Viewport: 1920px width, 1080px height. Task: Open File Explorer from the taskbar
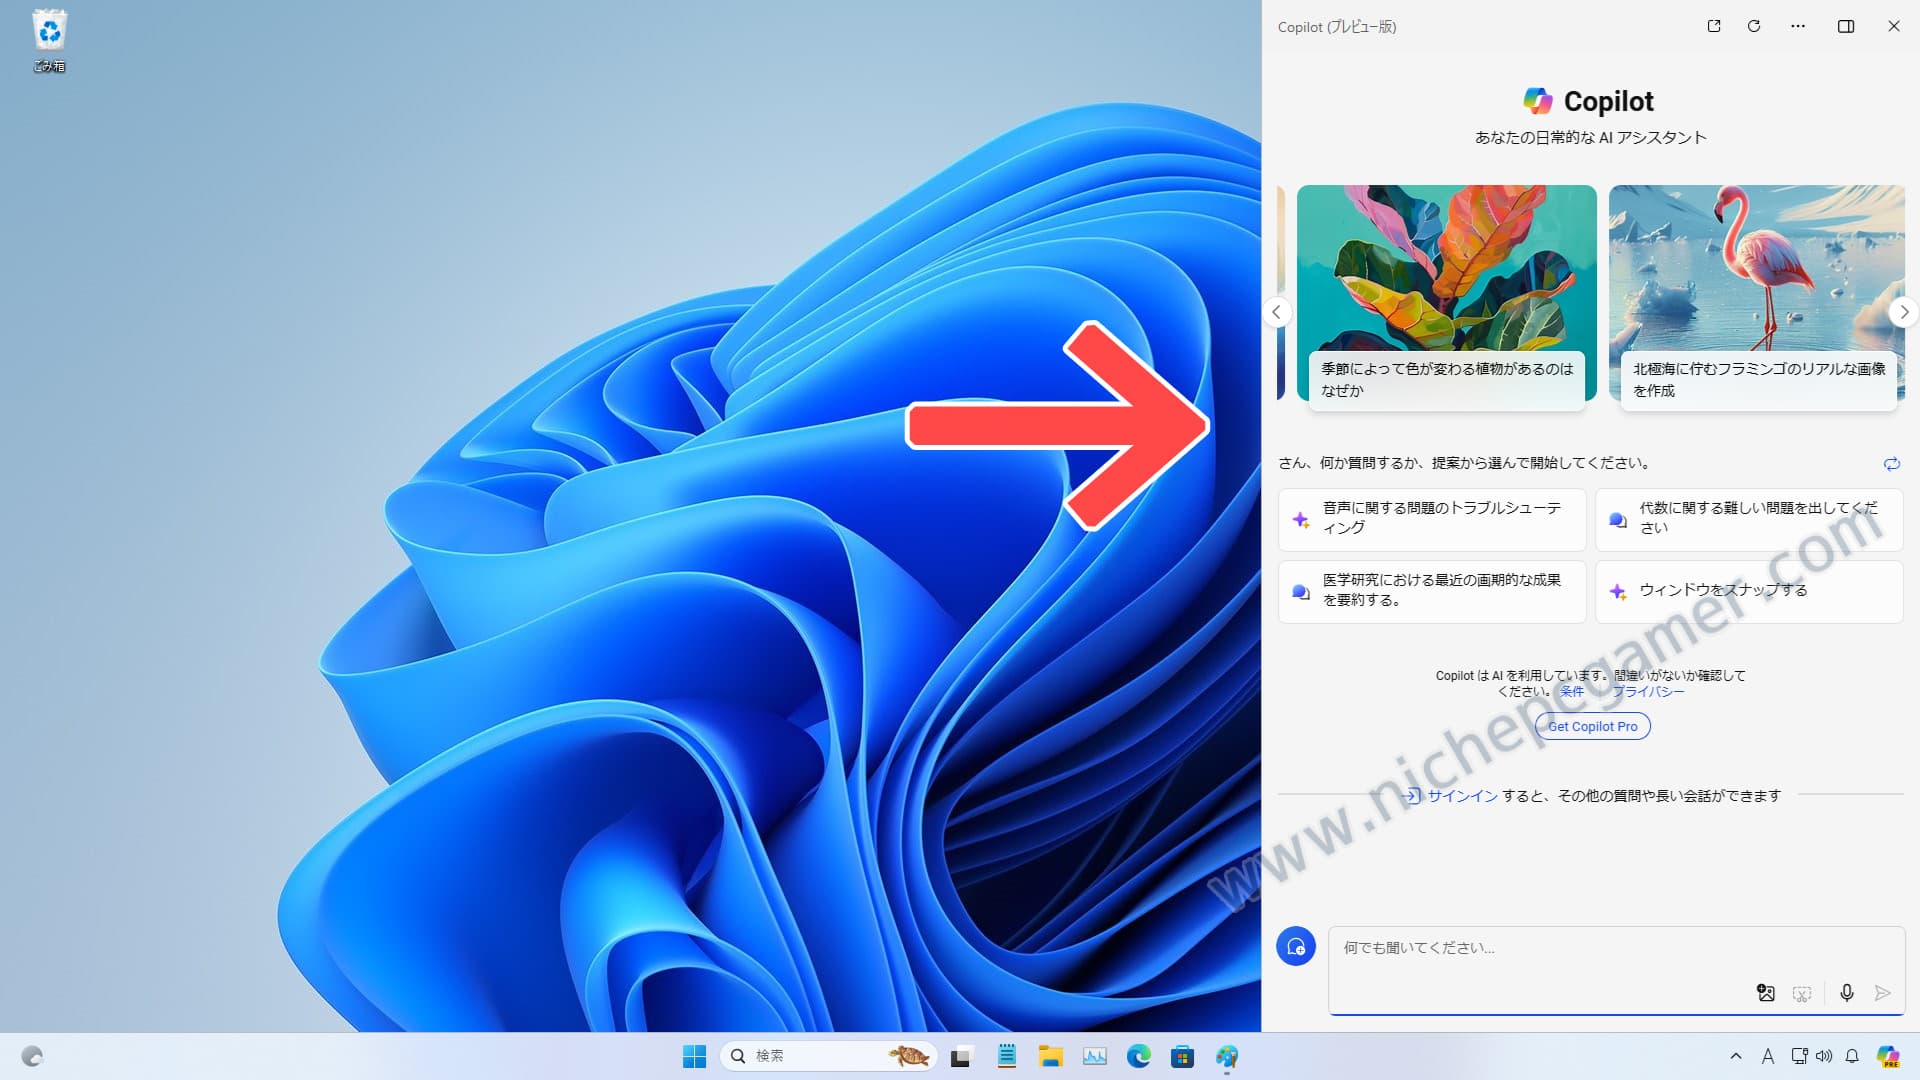[x=1050, y=1056]
